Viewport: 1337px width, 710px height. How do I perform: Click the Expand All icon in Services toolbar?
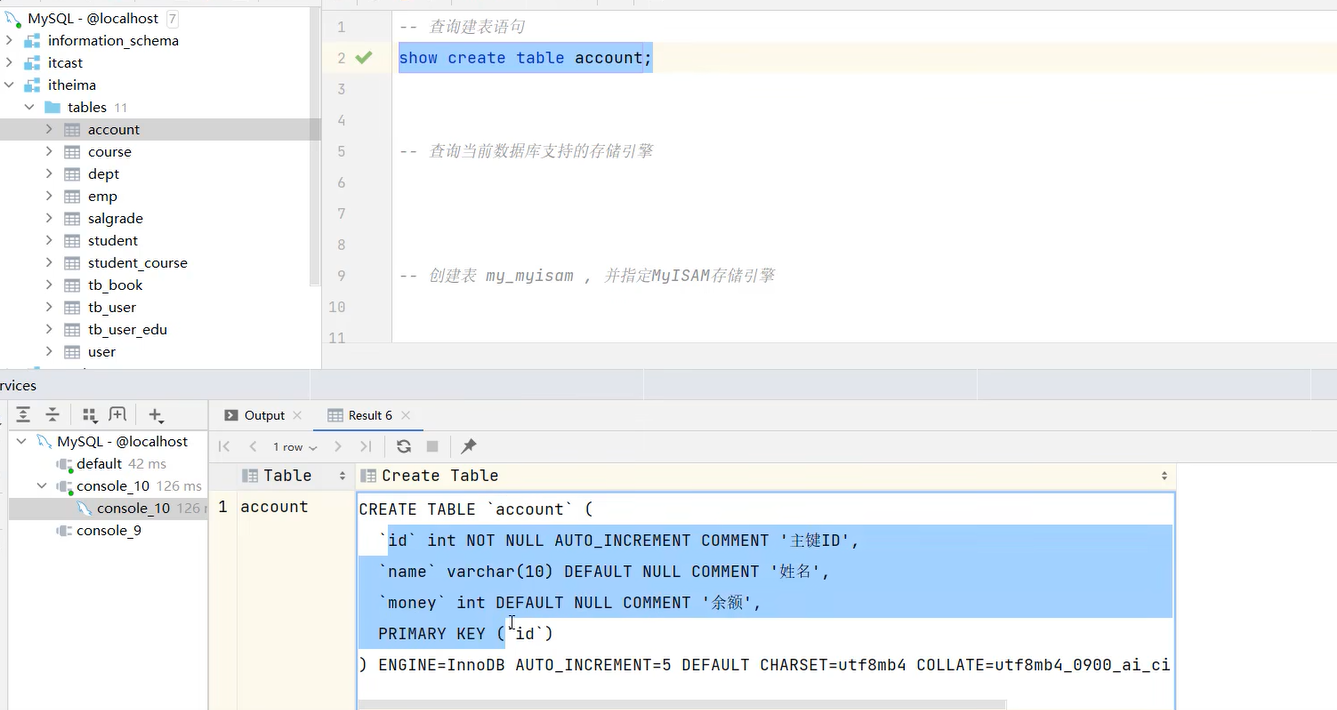(x=21, y=414)
